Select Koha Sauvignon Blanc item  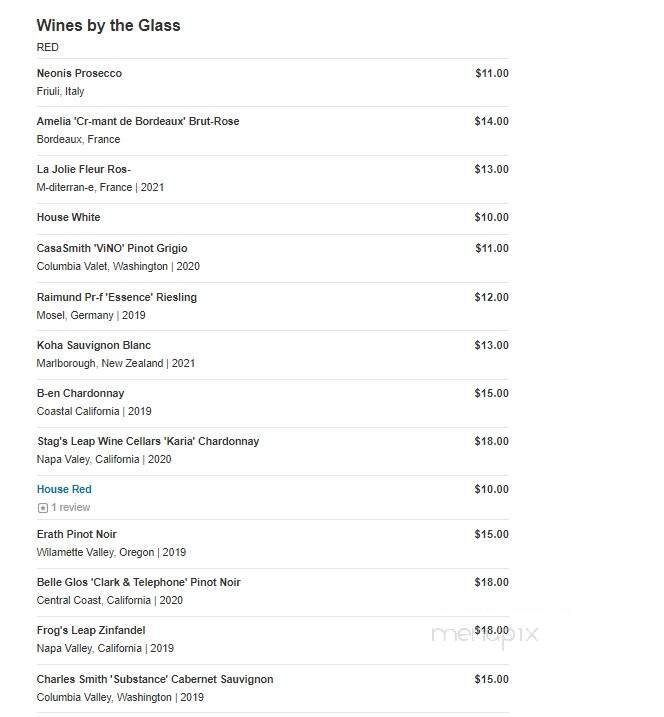(94, 345)
